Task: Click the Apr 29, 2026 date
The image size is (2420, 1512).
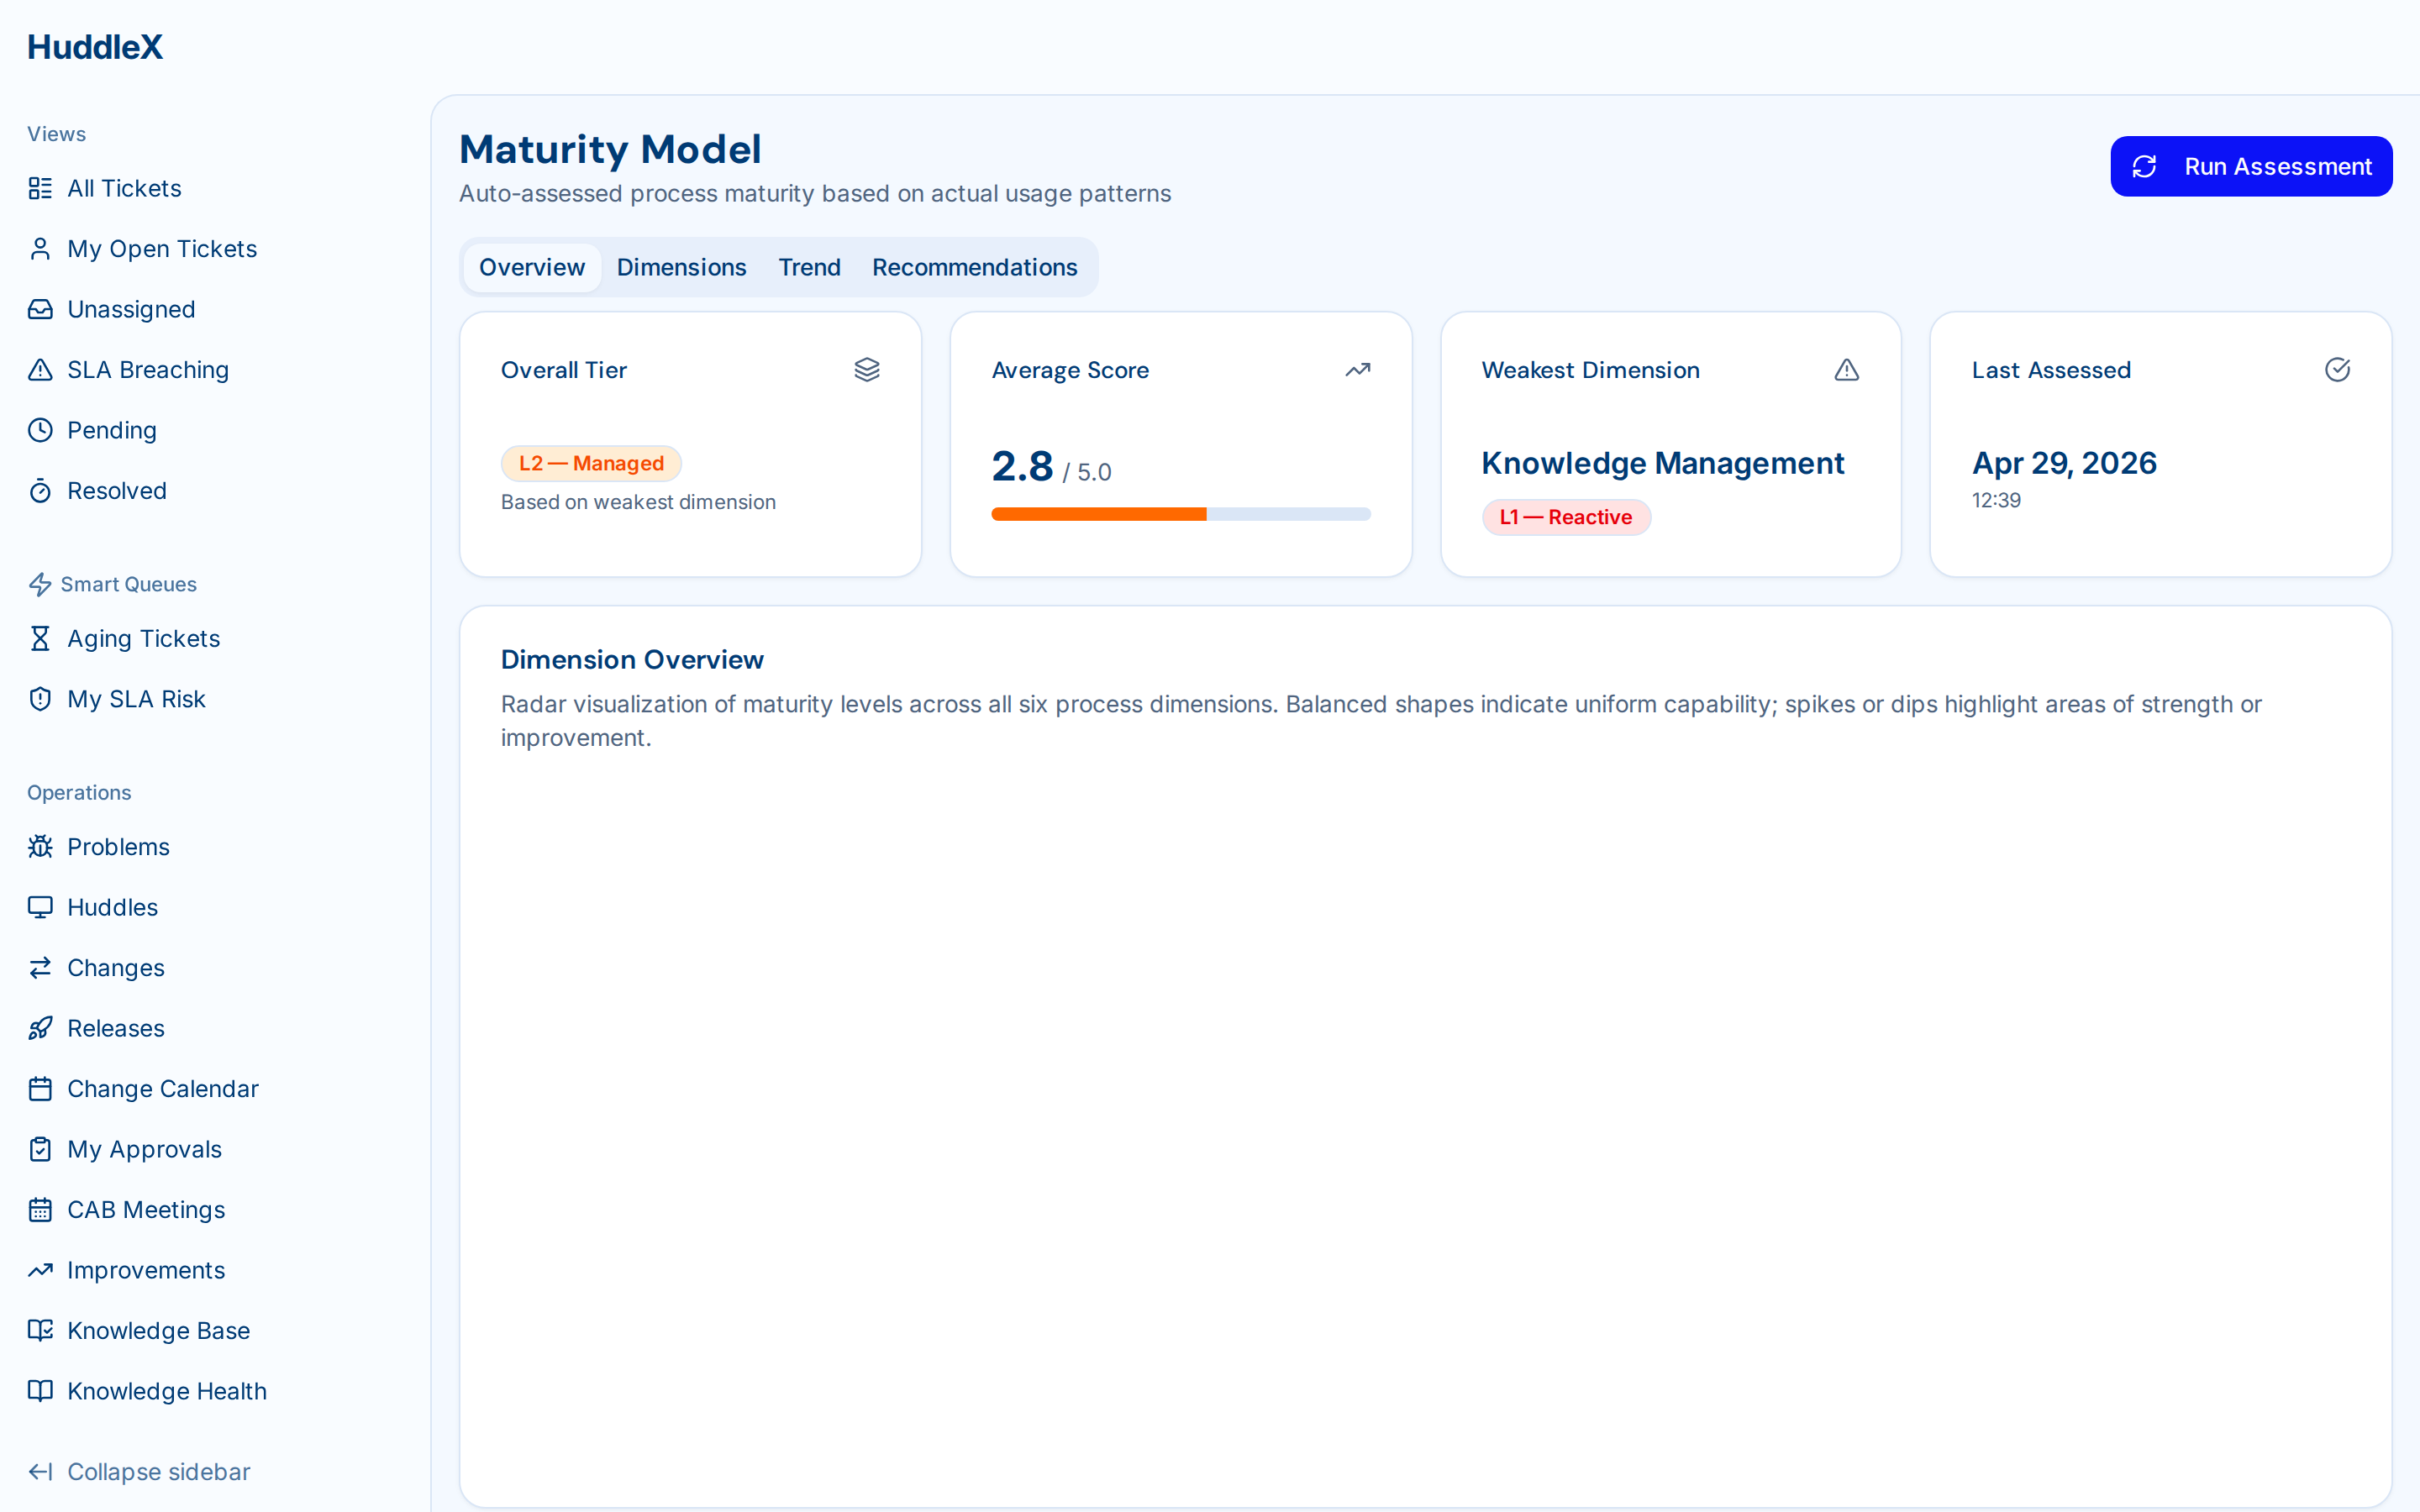Action: pos(2064,463)
